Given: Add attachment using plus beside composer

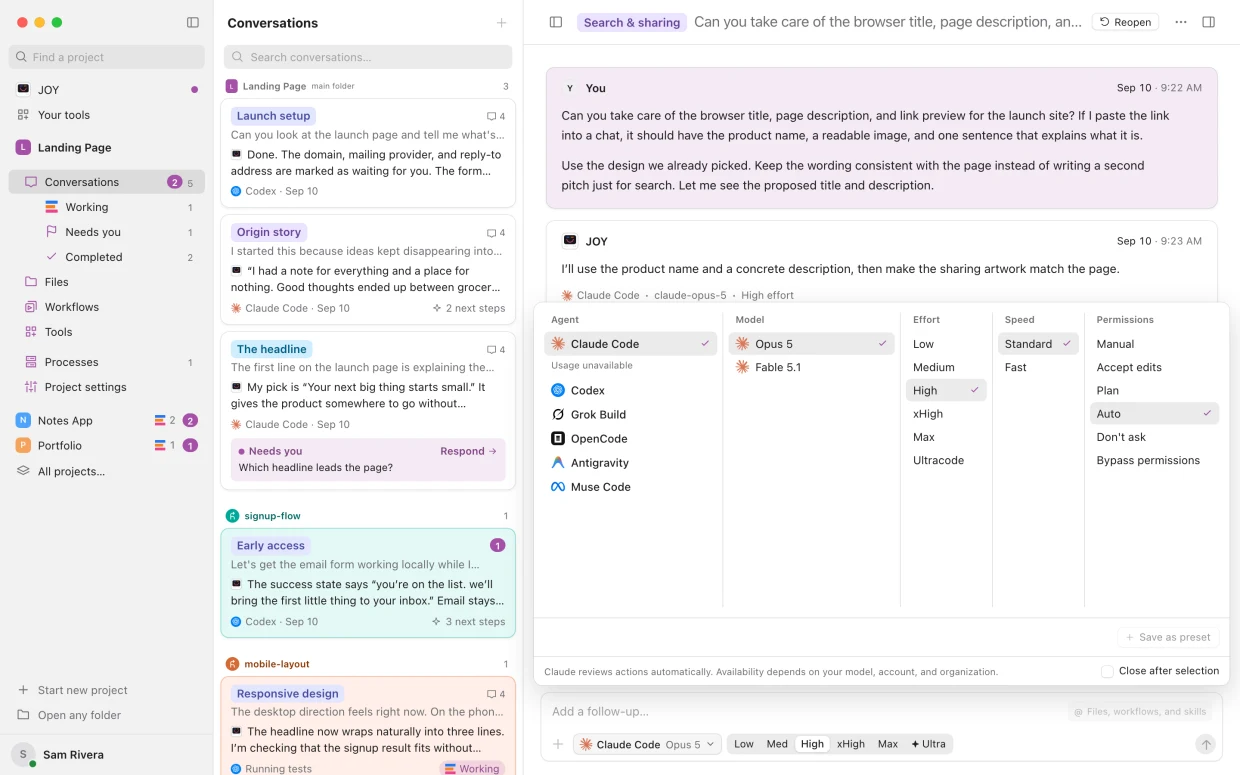Looking at the screenshot, I should pos(558,744).
